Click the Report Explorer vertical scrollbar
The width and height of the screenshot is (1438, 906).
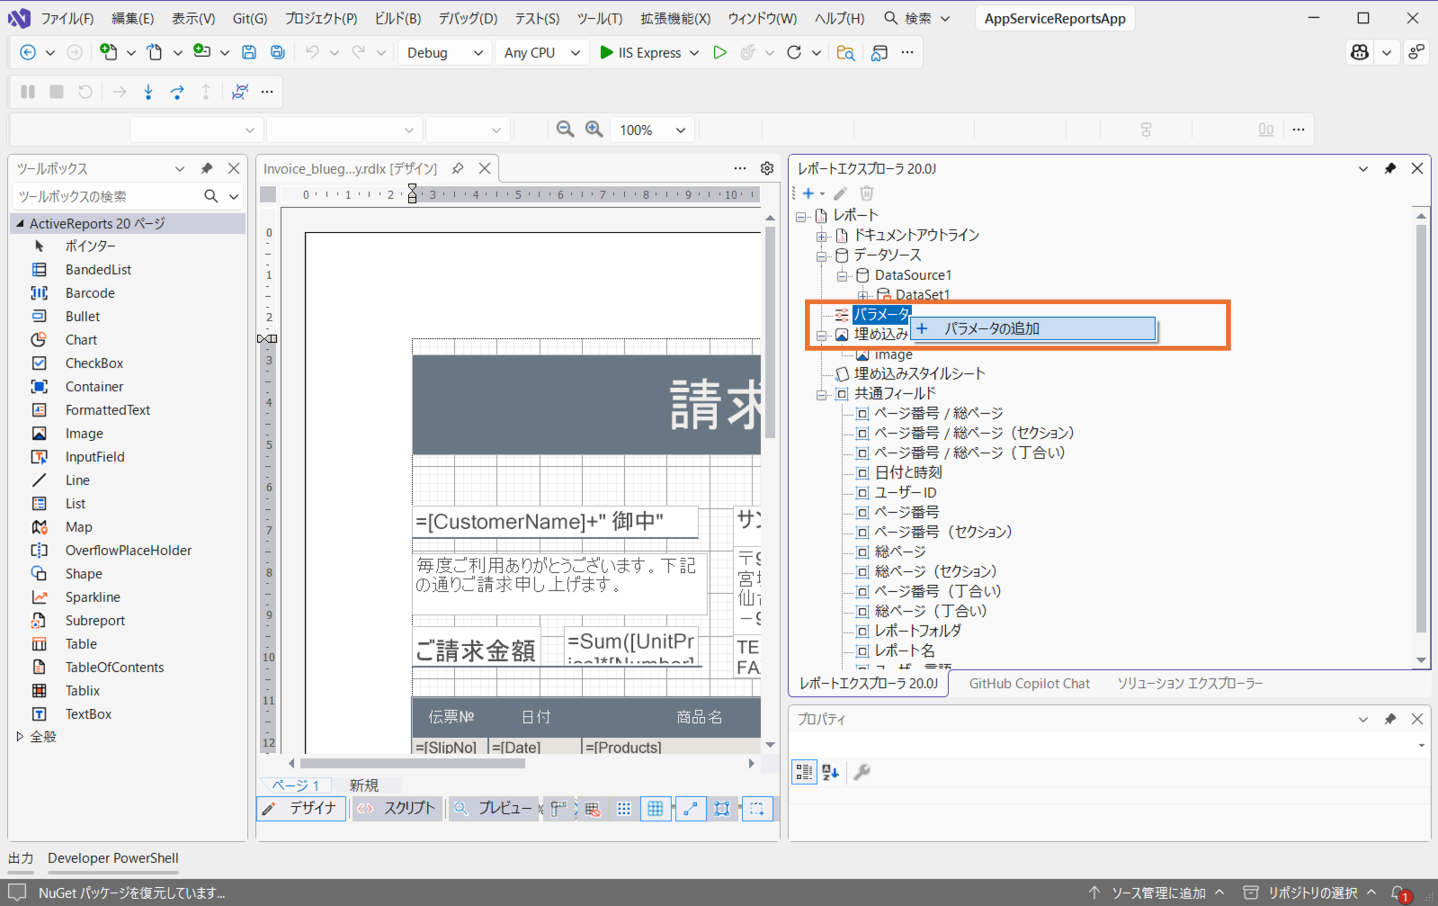click(x=1421, y=429)
